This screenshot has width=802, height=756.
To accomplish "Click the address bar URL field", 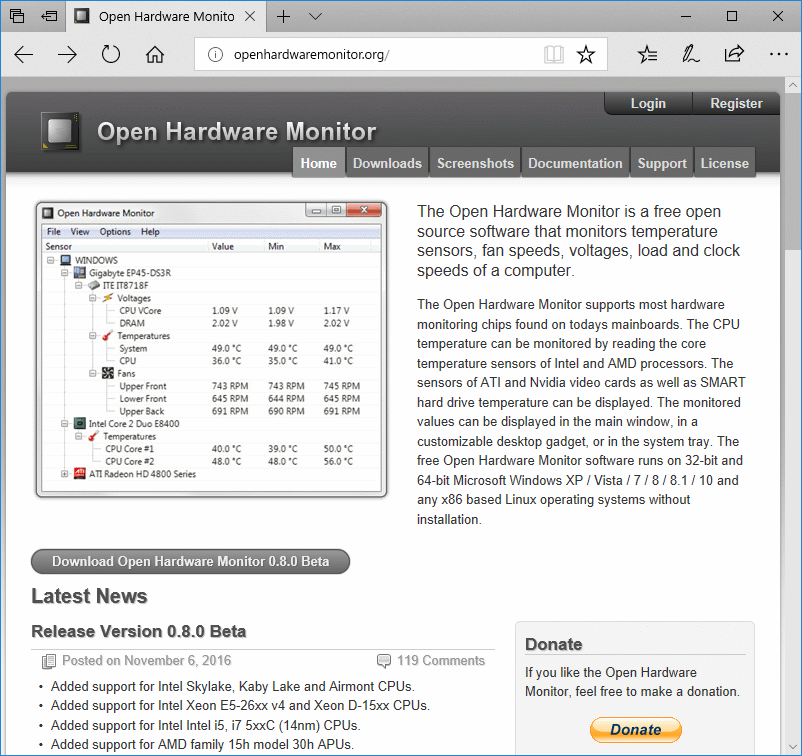I will coord(386,54).
